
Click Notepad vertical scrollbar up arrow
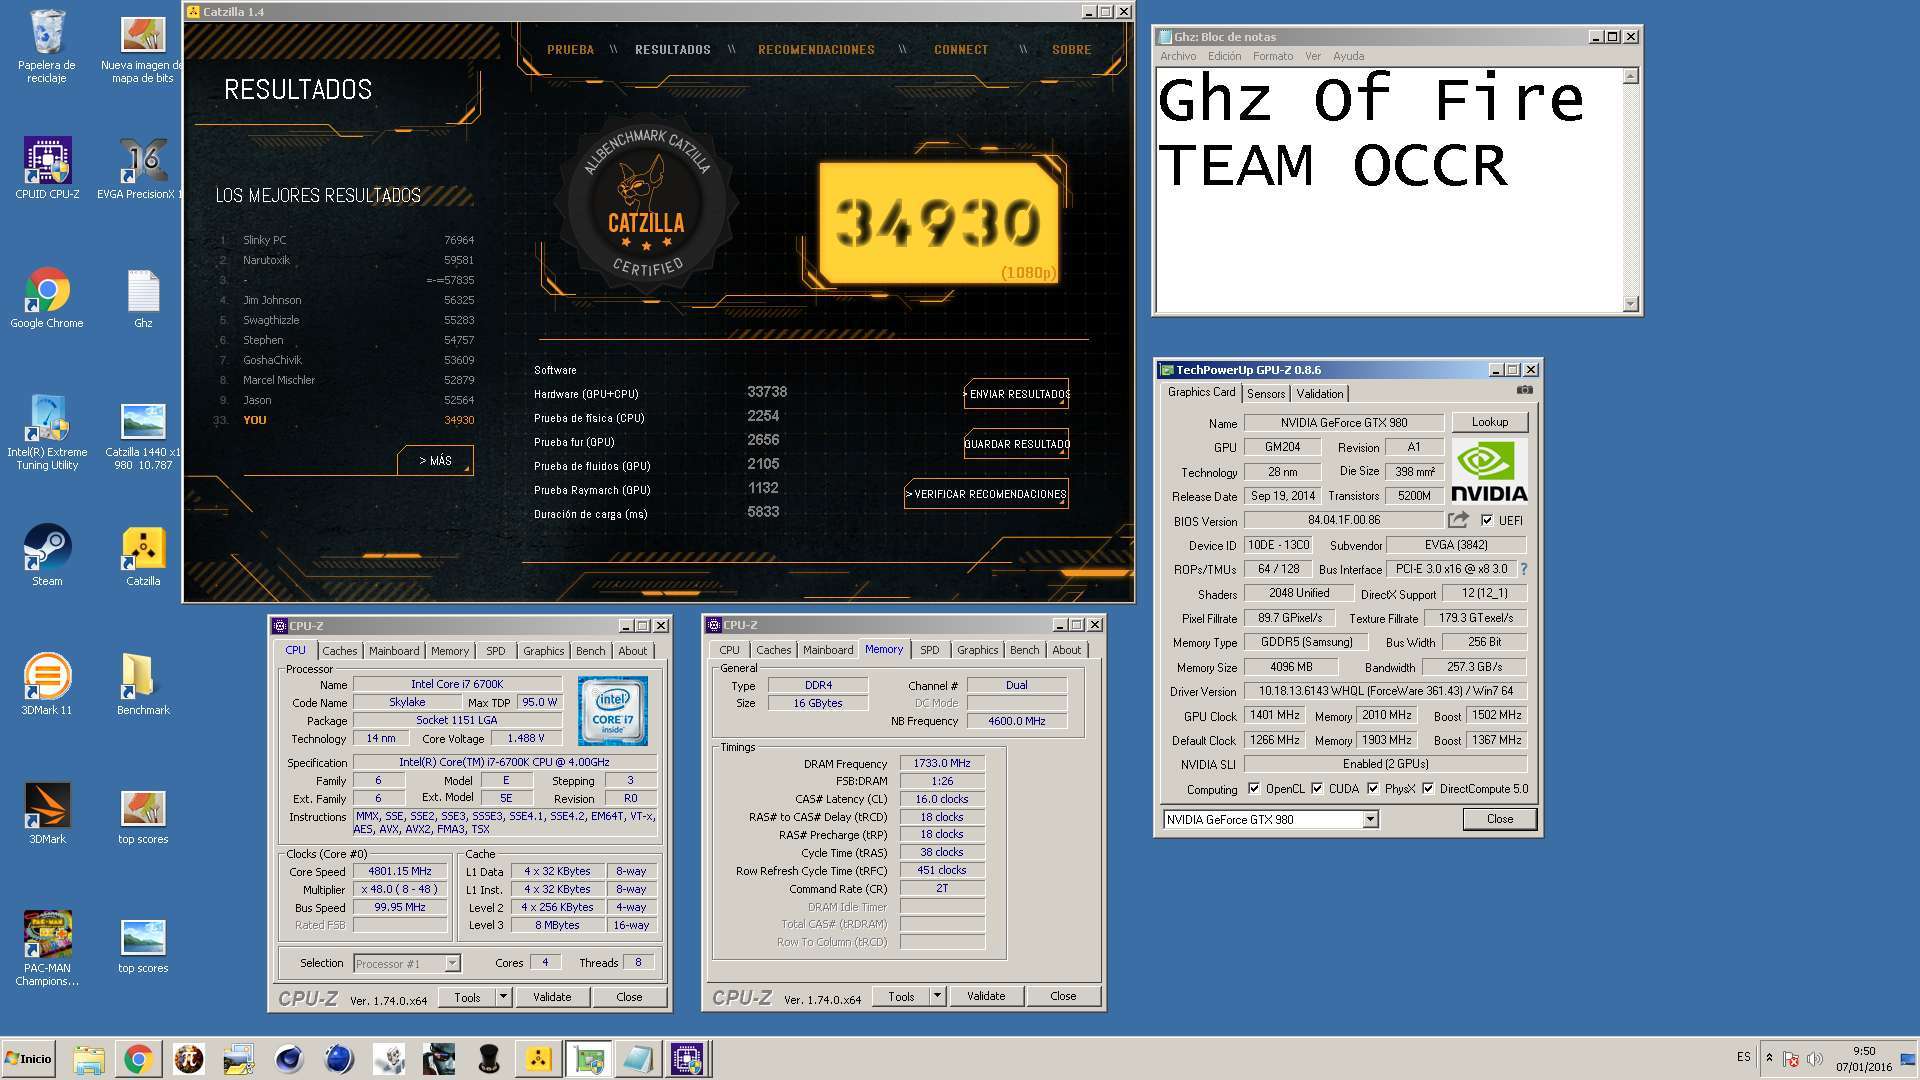click(x=1631, y=76)
